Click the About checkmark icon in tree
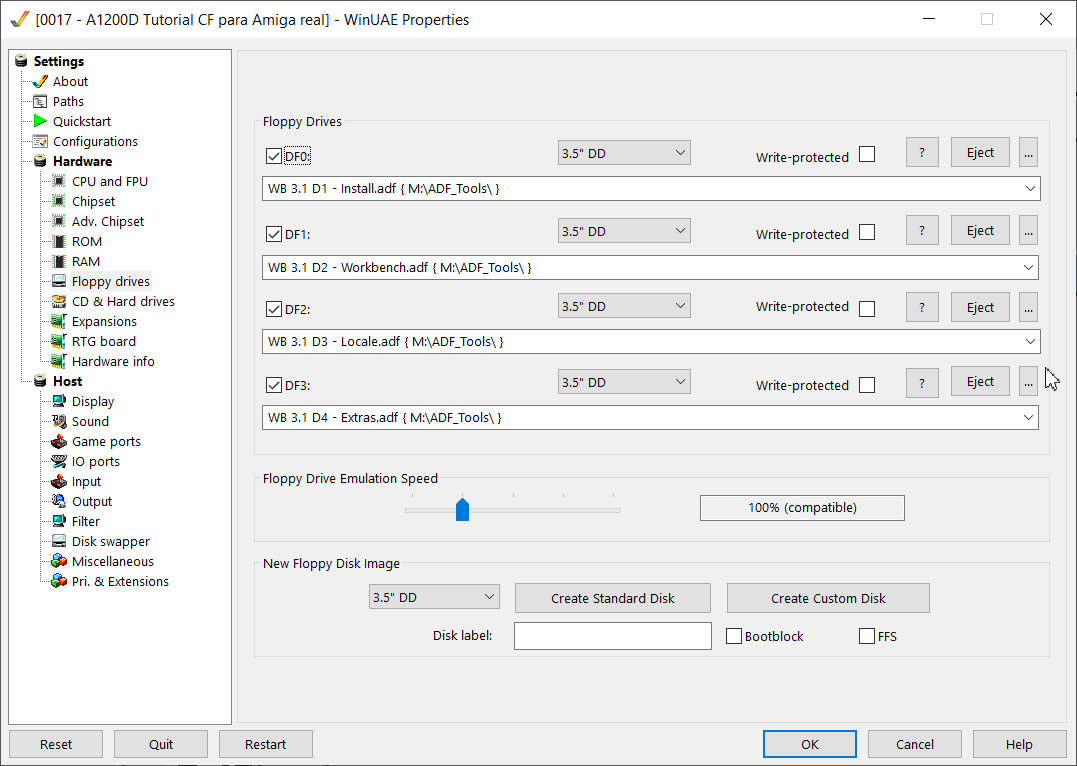1077x766 pixels. click(x=40, y=82)
